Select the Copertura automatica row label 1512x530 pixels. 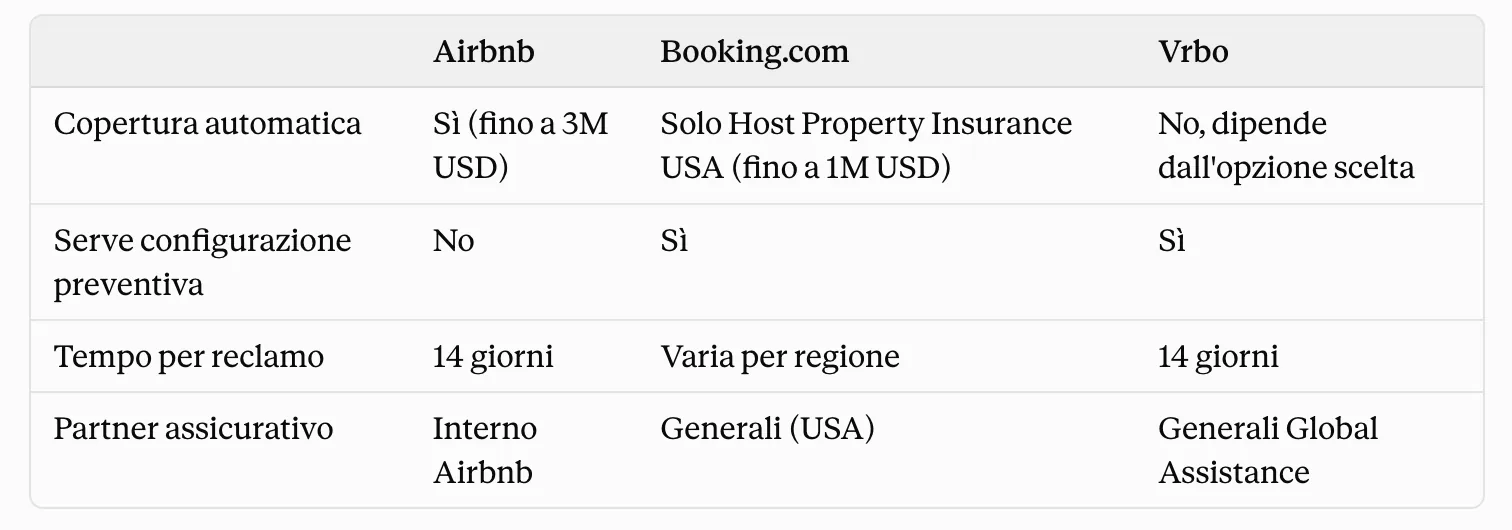tap(207, 124)
